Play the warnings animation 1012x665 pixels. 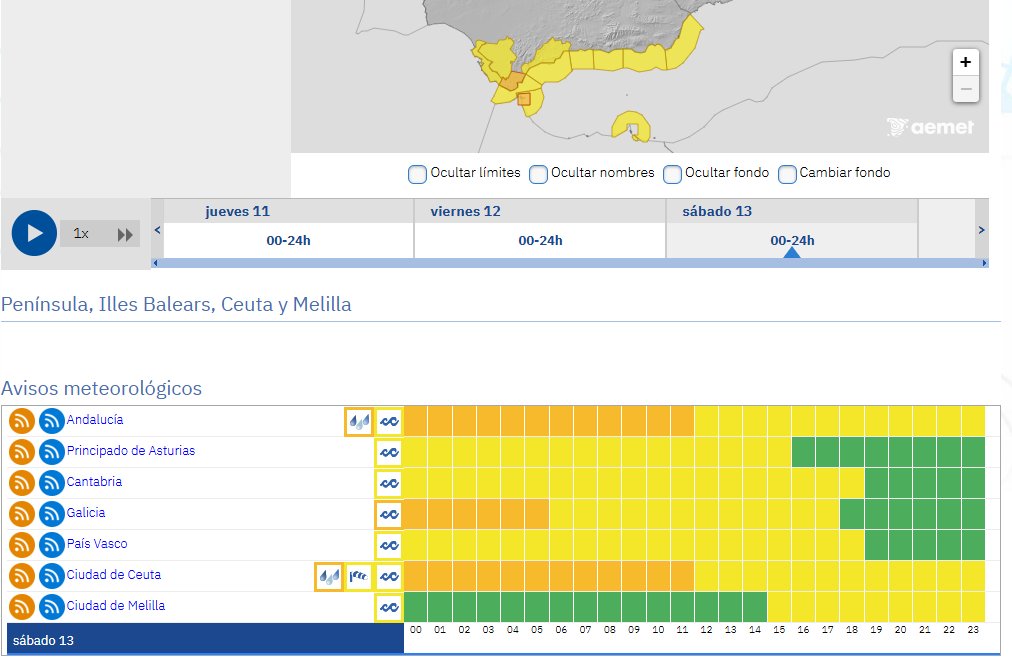34,233
